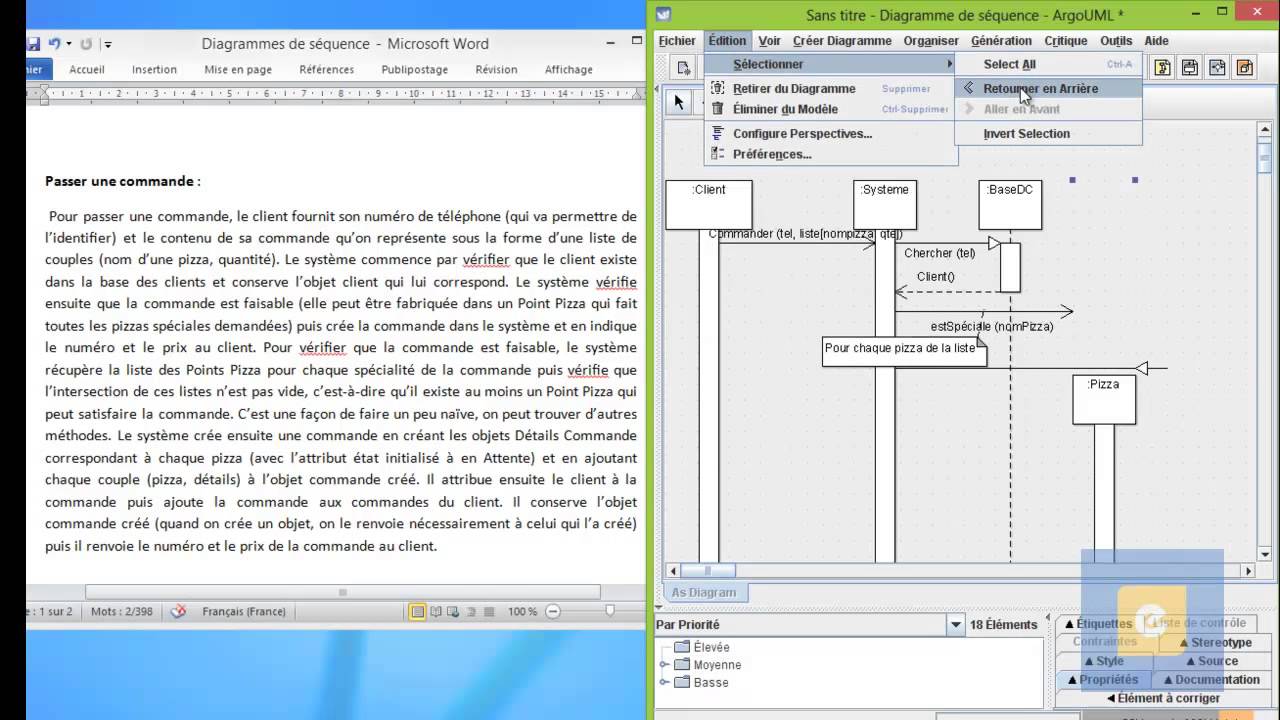The image size is (1280, 720).
Task: Open the Génération menu
Action: (x=1001, y=41)
